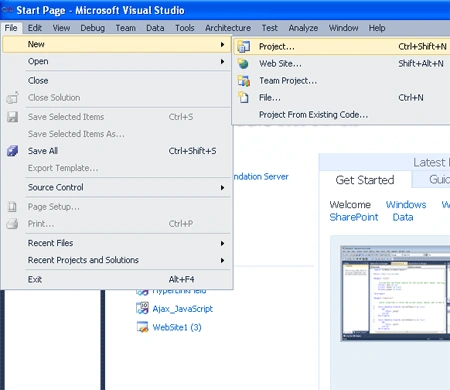The width and height of the screenshot is (450, 390).
Task: Click the Foundation Server link
Action: point(261,176)
